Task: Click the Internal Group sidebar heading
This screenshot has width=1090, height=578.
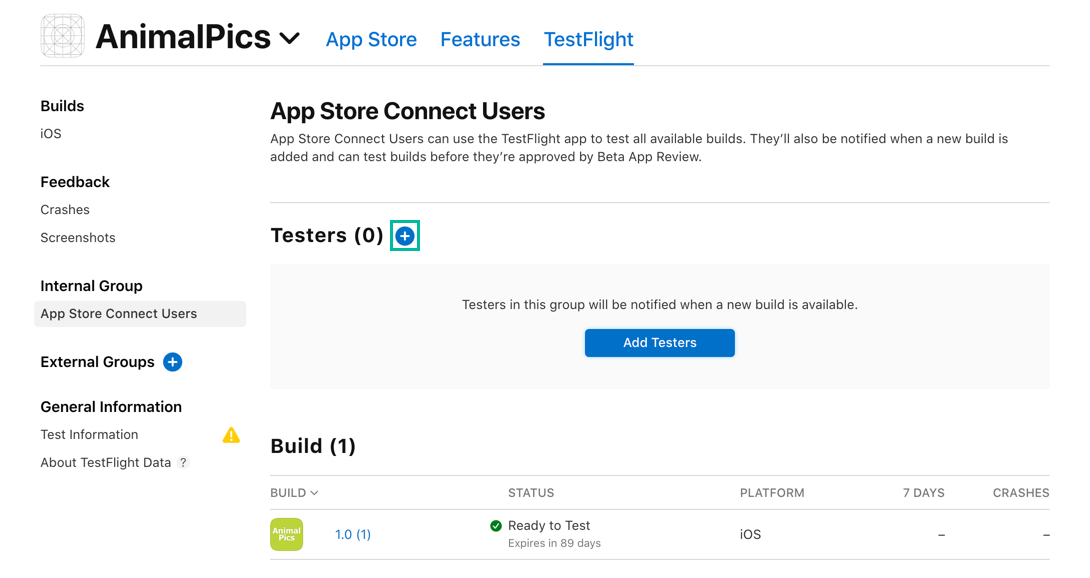Action: [91, 286]
